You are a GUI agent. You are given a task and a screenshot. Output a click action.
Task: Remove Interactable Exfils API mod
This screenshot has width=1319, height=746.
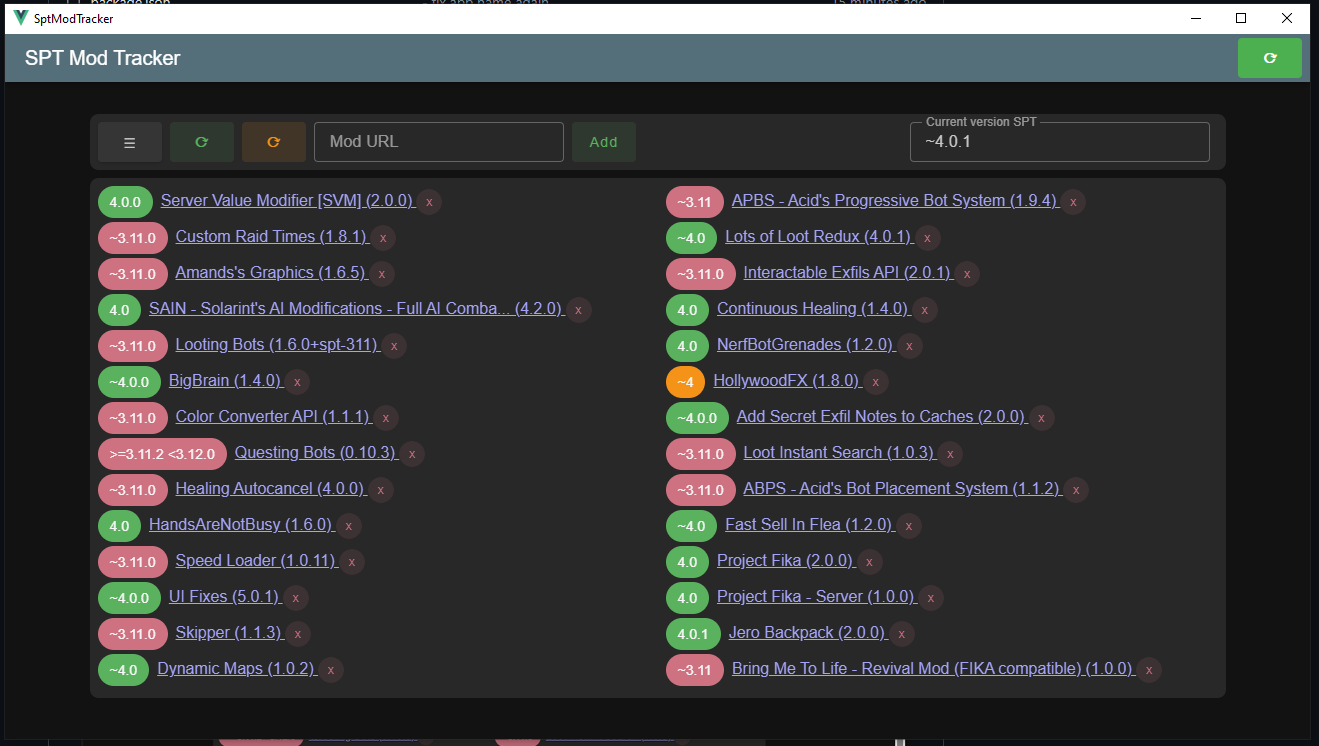click(967, 273)
